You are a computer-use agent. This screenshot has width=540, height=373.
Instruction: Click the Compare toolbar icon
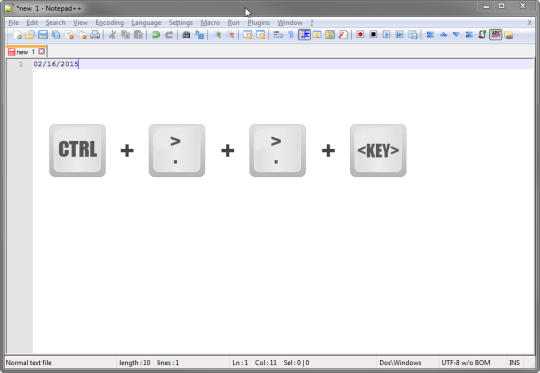[x=430, y=35]
